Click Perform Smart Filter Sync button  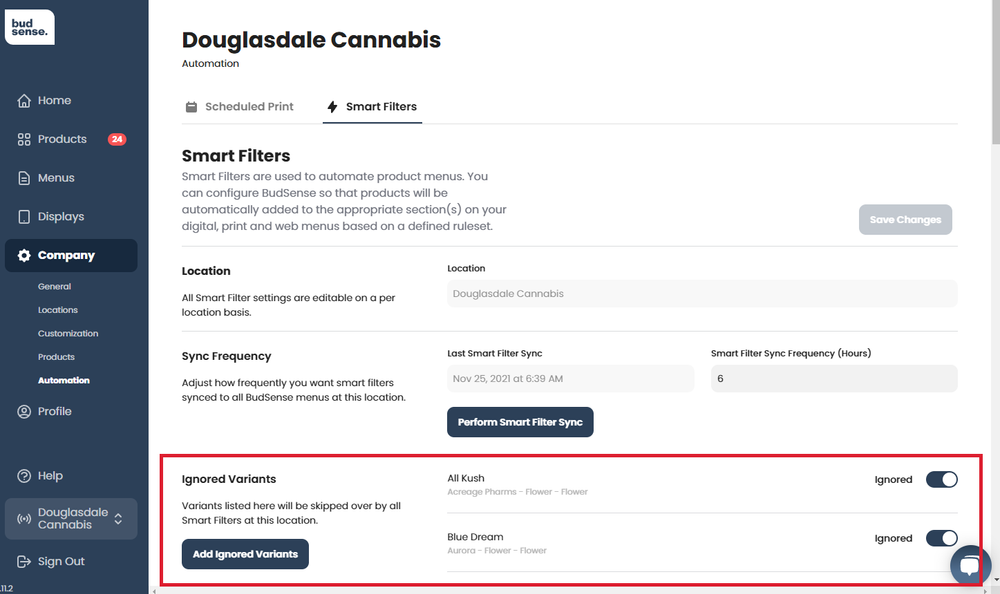pyautogui.click(x=520, y=422)
